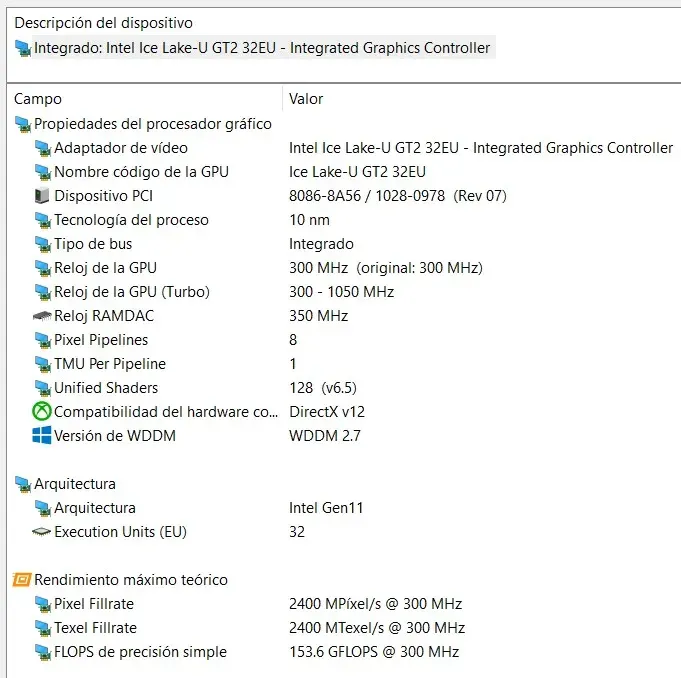Click the Rendimiento máximo teórico group icon

(x=22, y=580)
